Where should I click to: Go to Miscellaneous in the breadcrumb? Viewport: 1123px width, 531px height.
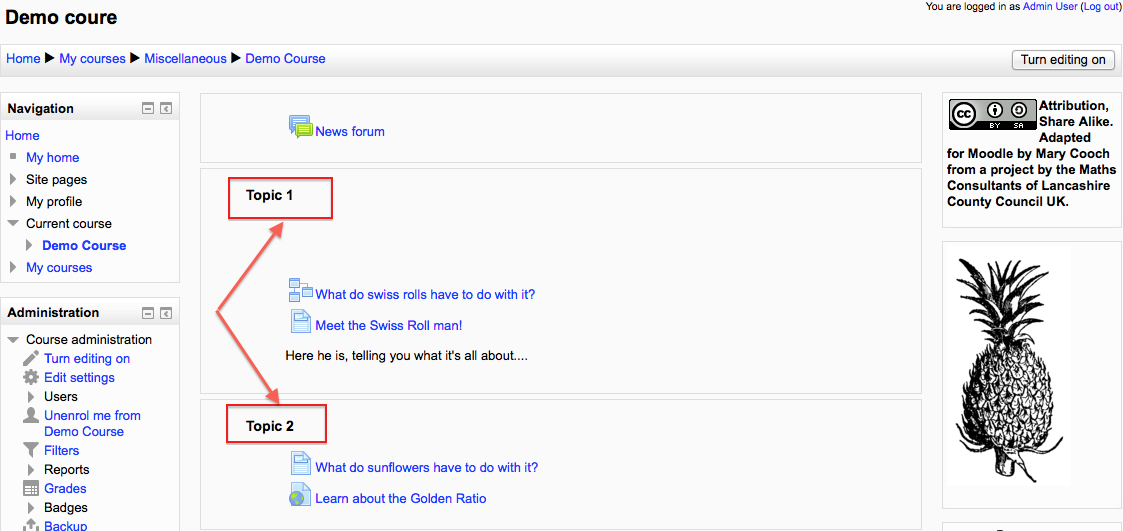click(185, 59)
